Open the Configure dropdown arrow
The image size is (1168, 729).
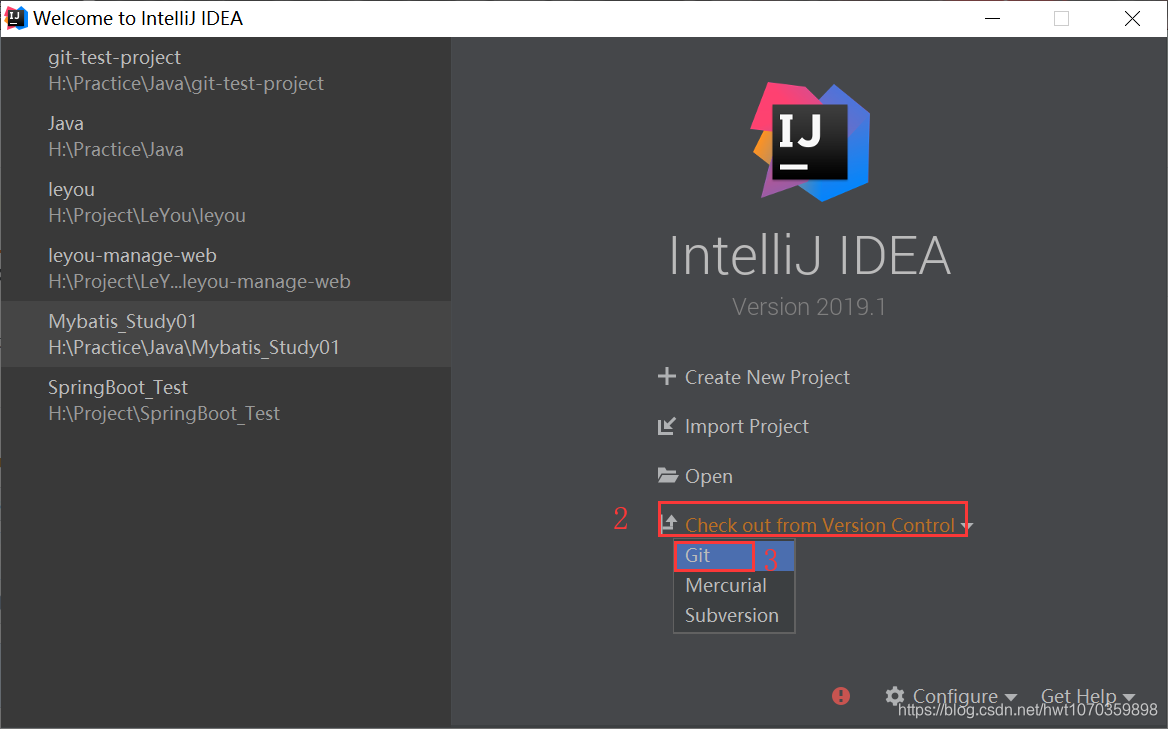(x=1011, y=698)
